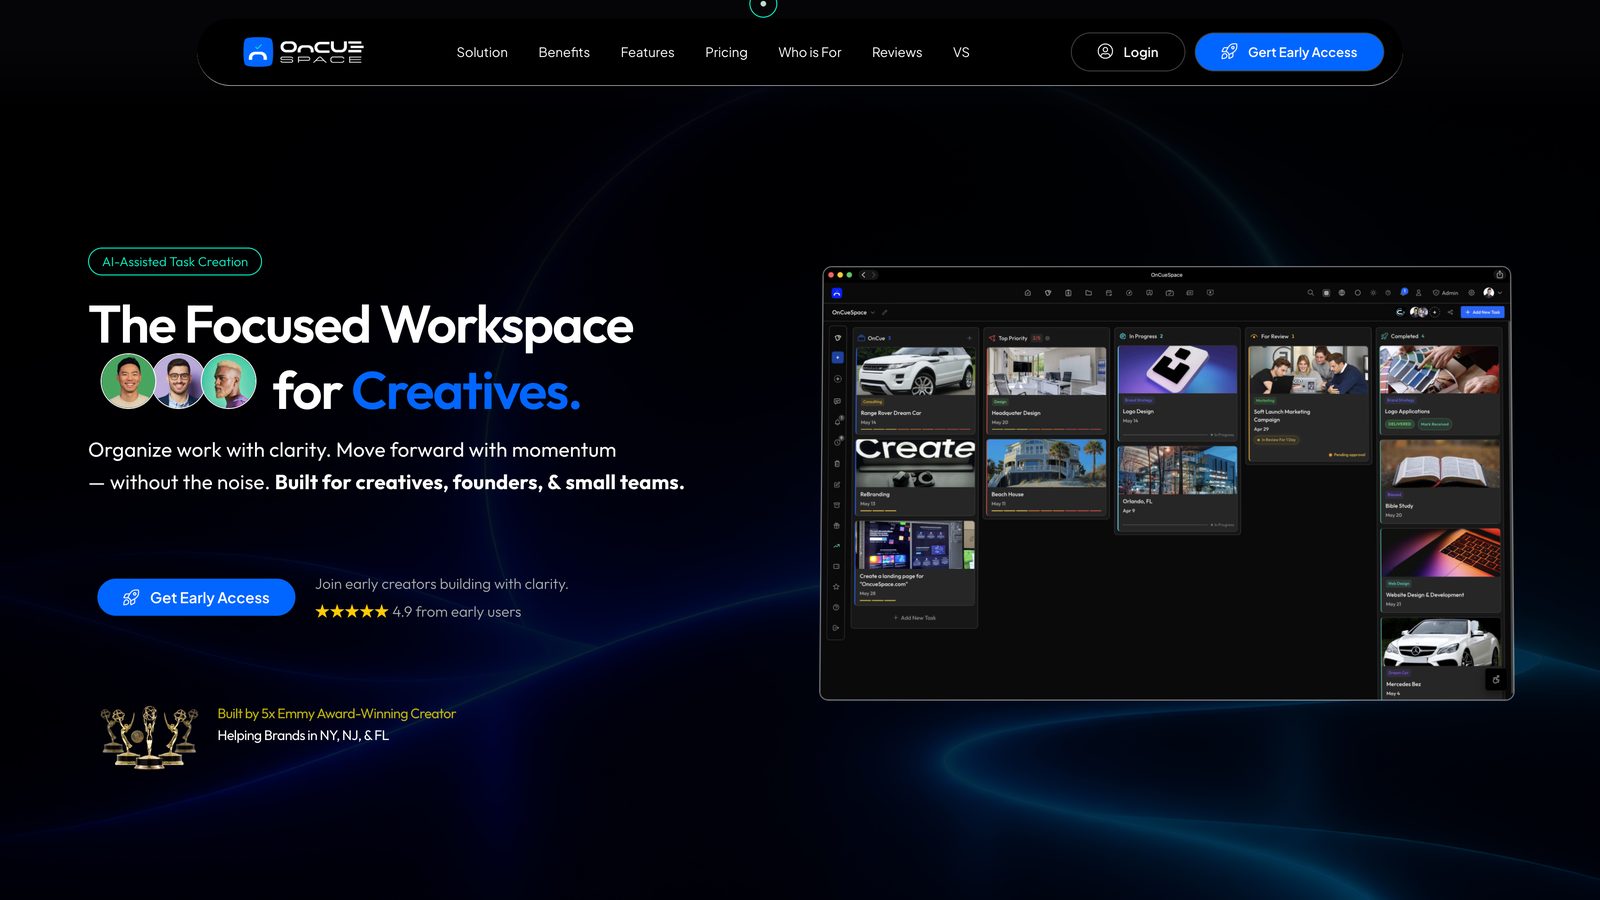The width and height of the screenshot is (1600, 900).
Task: Open the Headquater Design task card
Action: [1046, 389]
